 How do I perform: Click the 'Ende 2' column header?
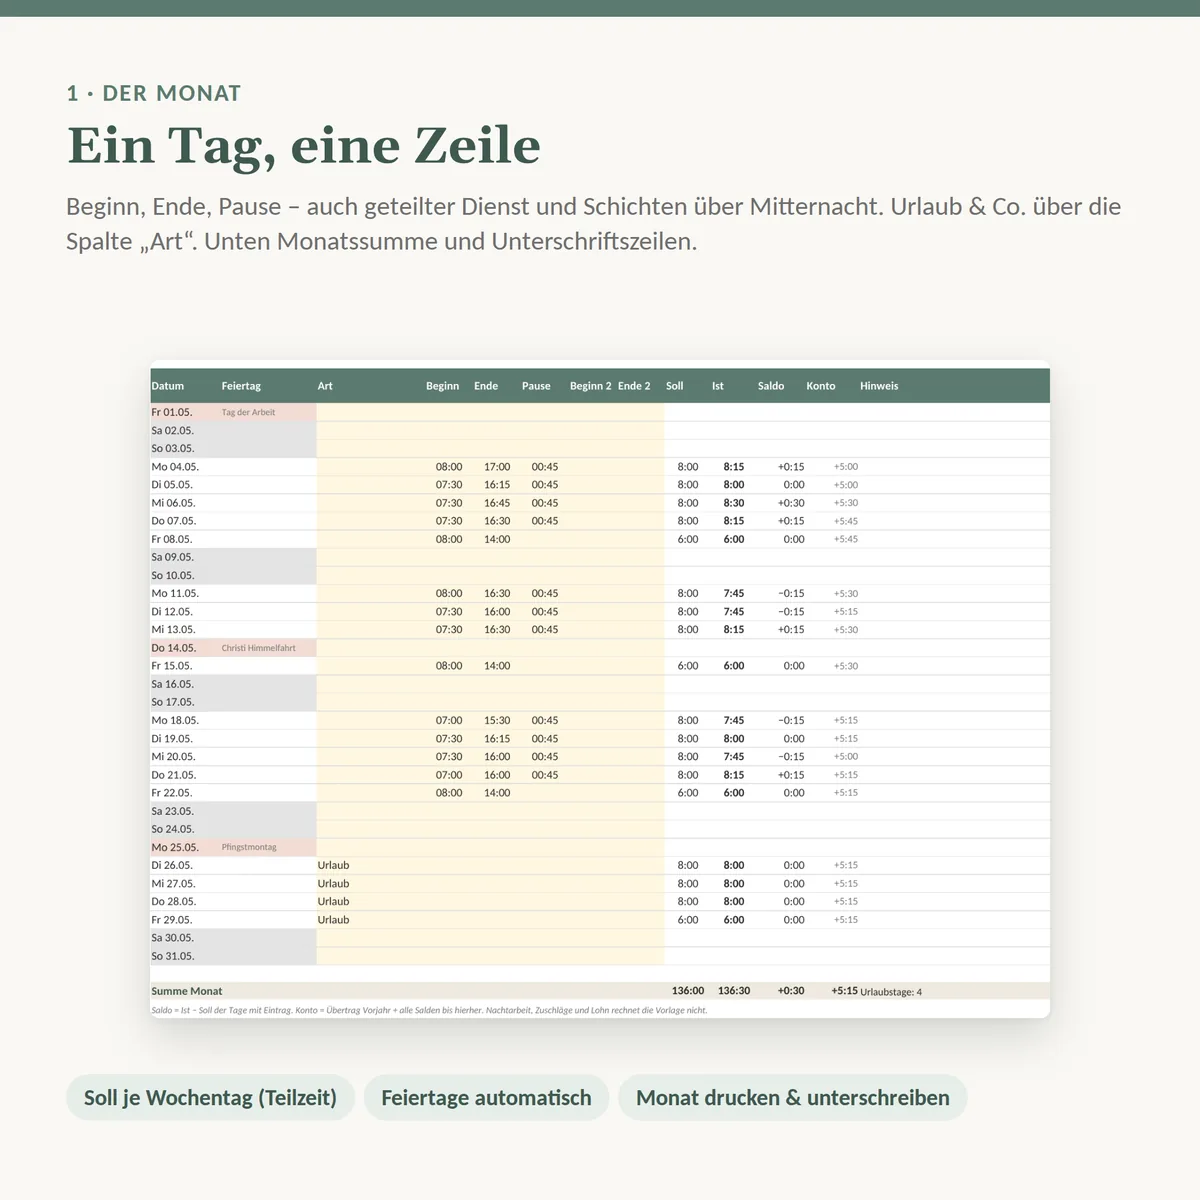pos(634,386)
